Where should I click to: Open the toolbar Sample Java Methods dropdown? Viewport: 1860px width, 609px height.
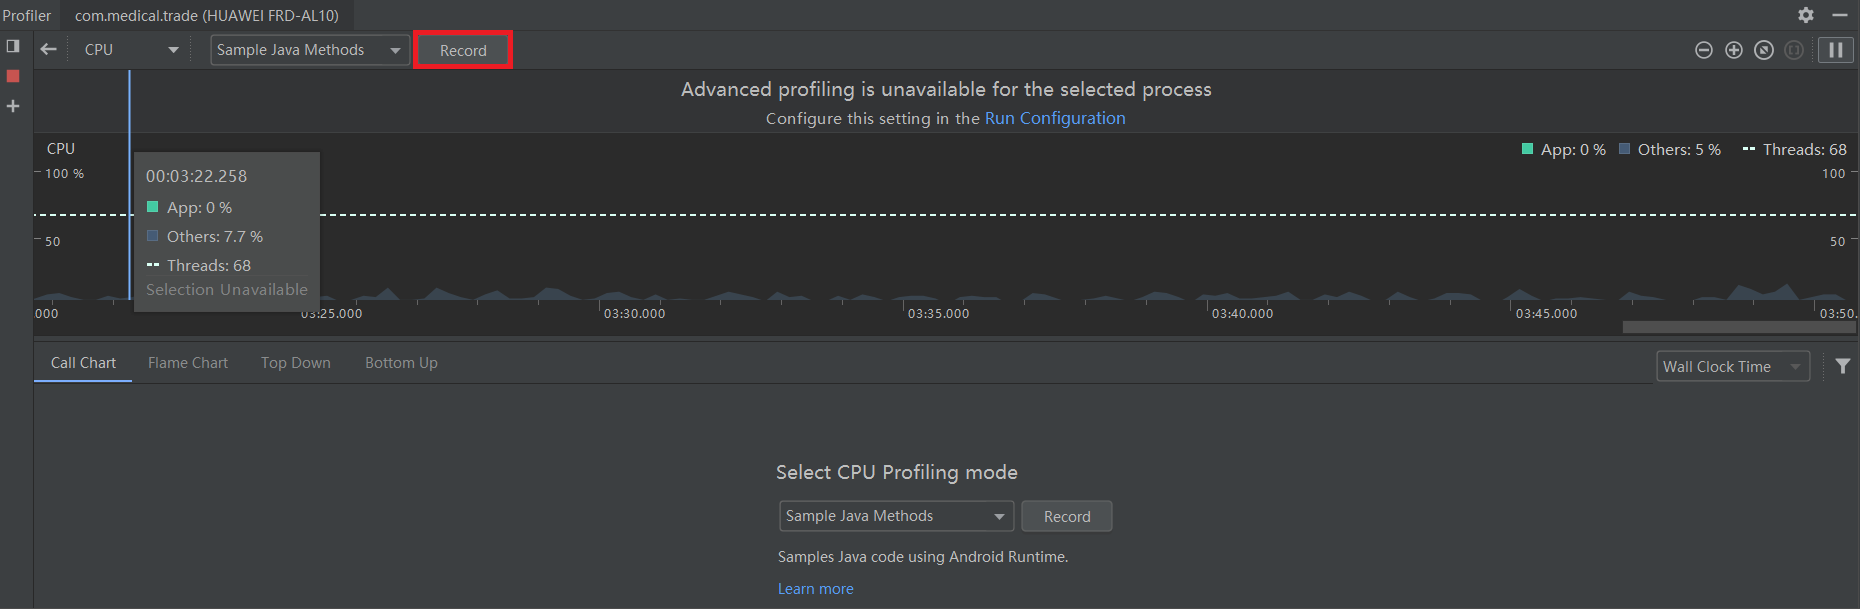(309, 50)
